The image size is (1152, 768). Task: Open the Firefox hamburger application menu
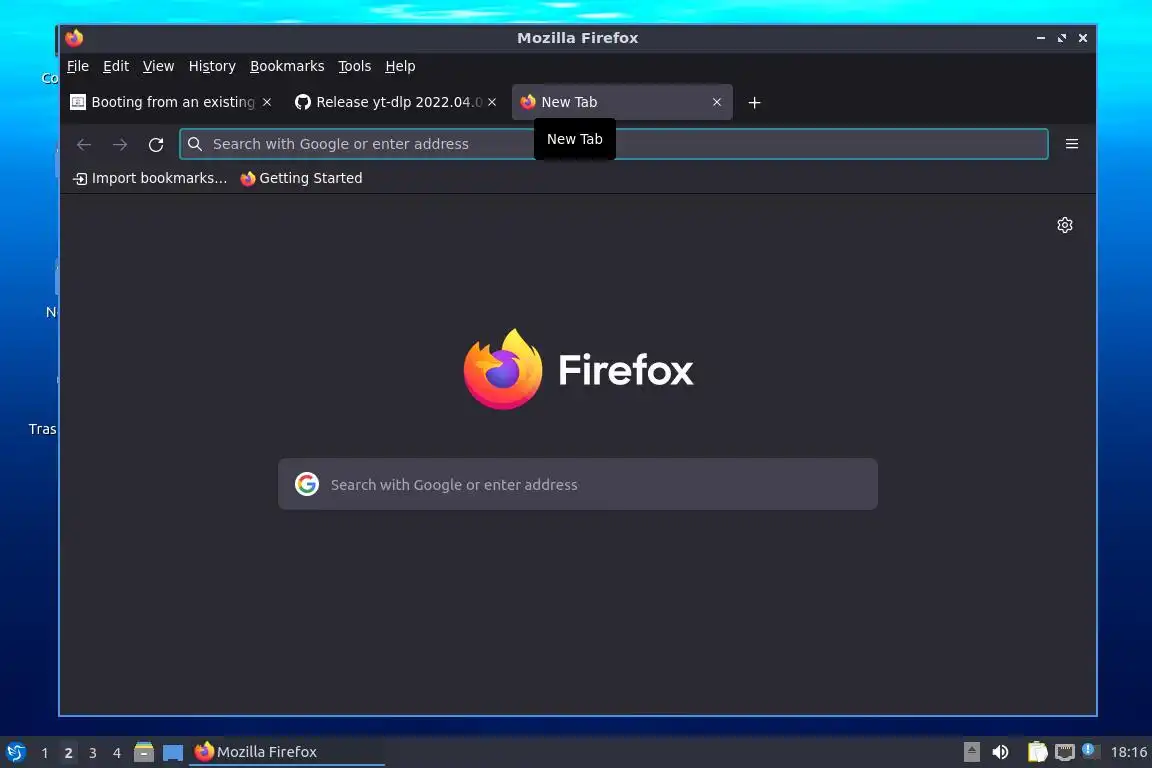pyautogui.click(x=1072, y=144)
